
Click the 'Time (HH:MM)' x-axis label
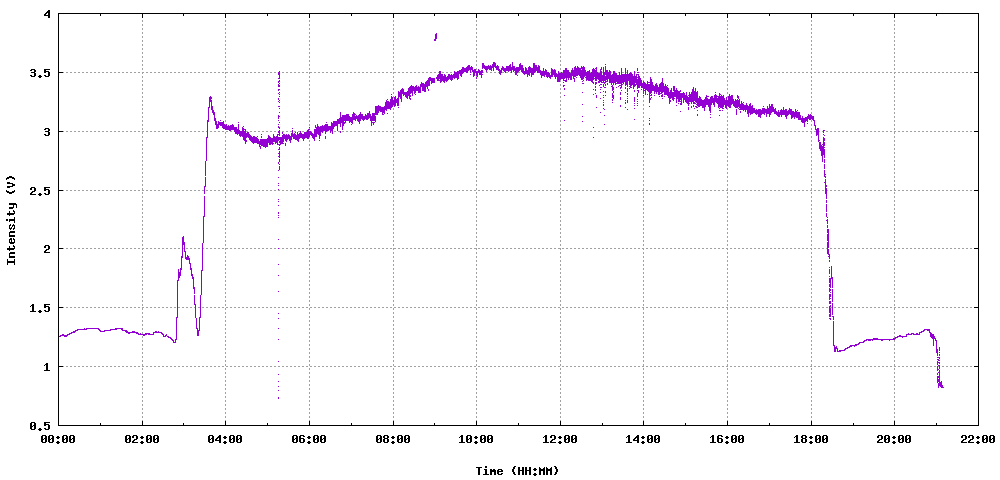point(517,471)
